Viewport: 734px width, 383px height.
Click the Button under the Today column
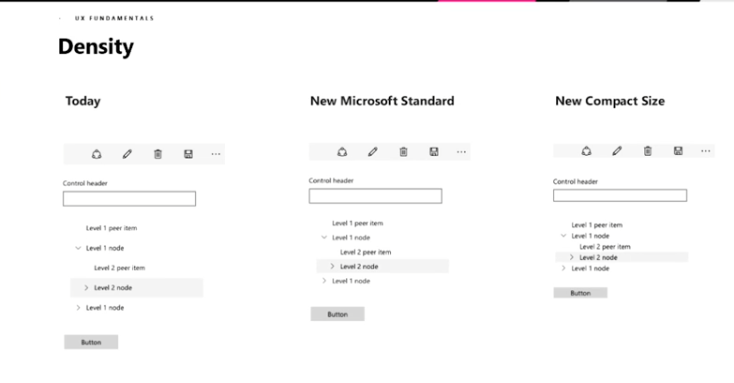pos(91,342)
